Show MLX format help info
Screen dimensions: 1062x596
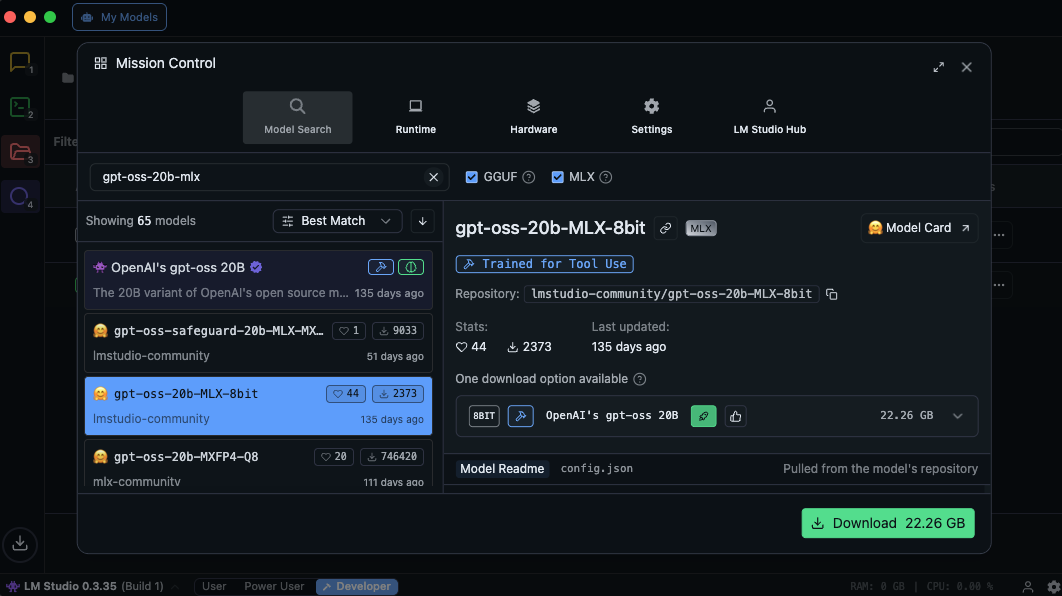(606, 177)
